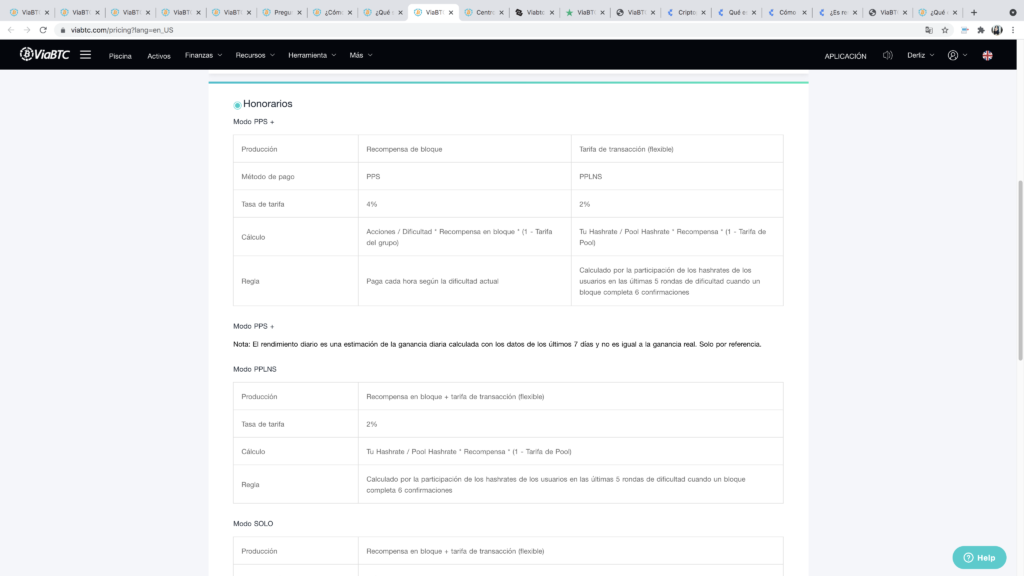Click the ViaBTC logo
Image resolution: width=1024 pixels, height=576 pixels.
[44, 55]
